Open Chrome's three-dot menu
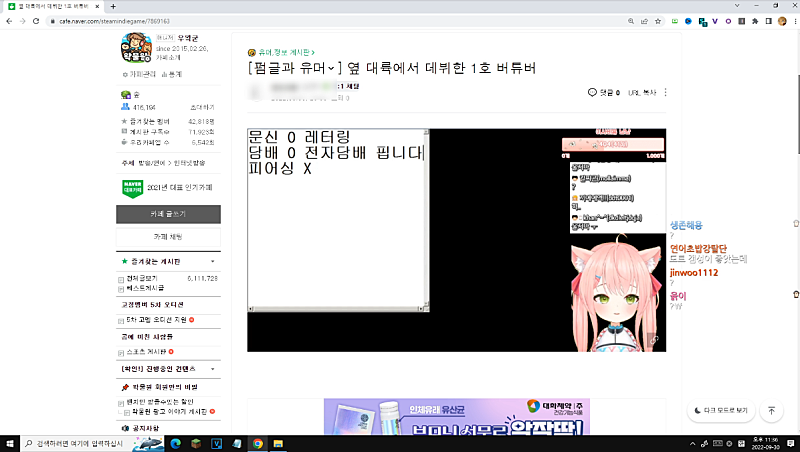The height and width of the screenshot is (452, 800). pos(795,21)
